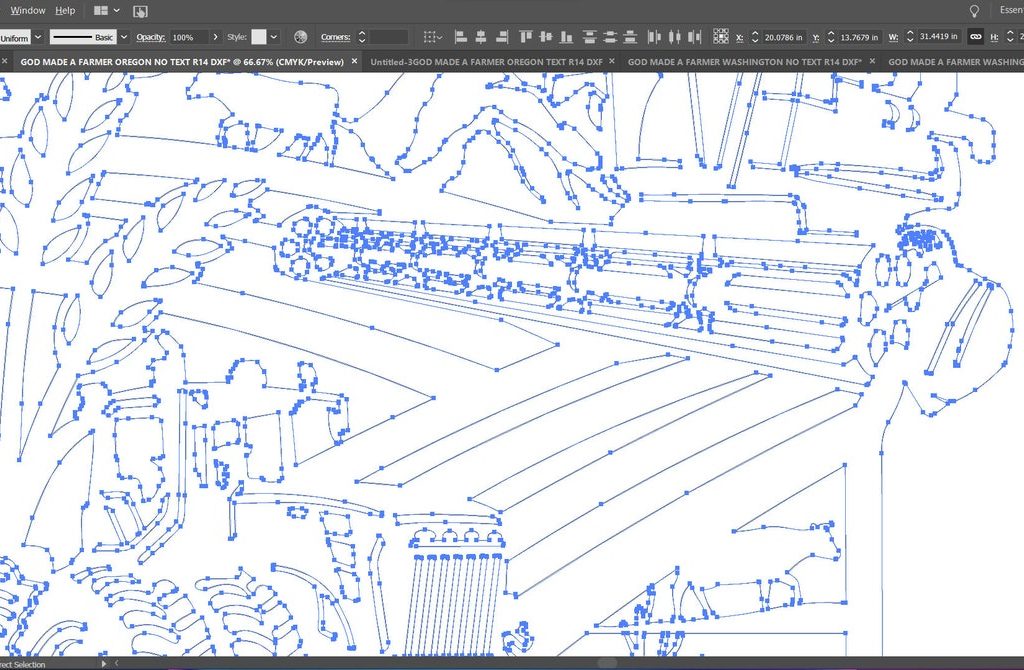Expand the arrange documents dropdown
1024x670 pixels.
pyautogui.click(x=117, y=10)
